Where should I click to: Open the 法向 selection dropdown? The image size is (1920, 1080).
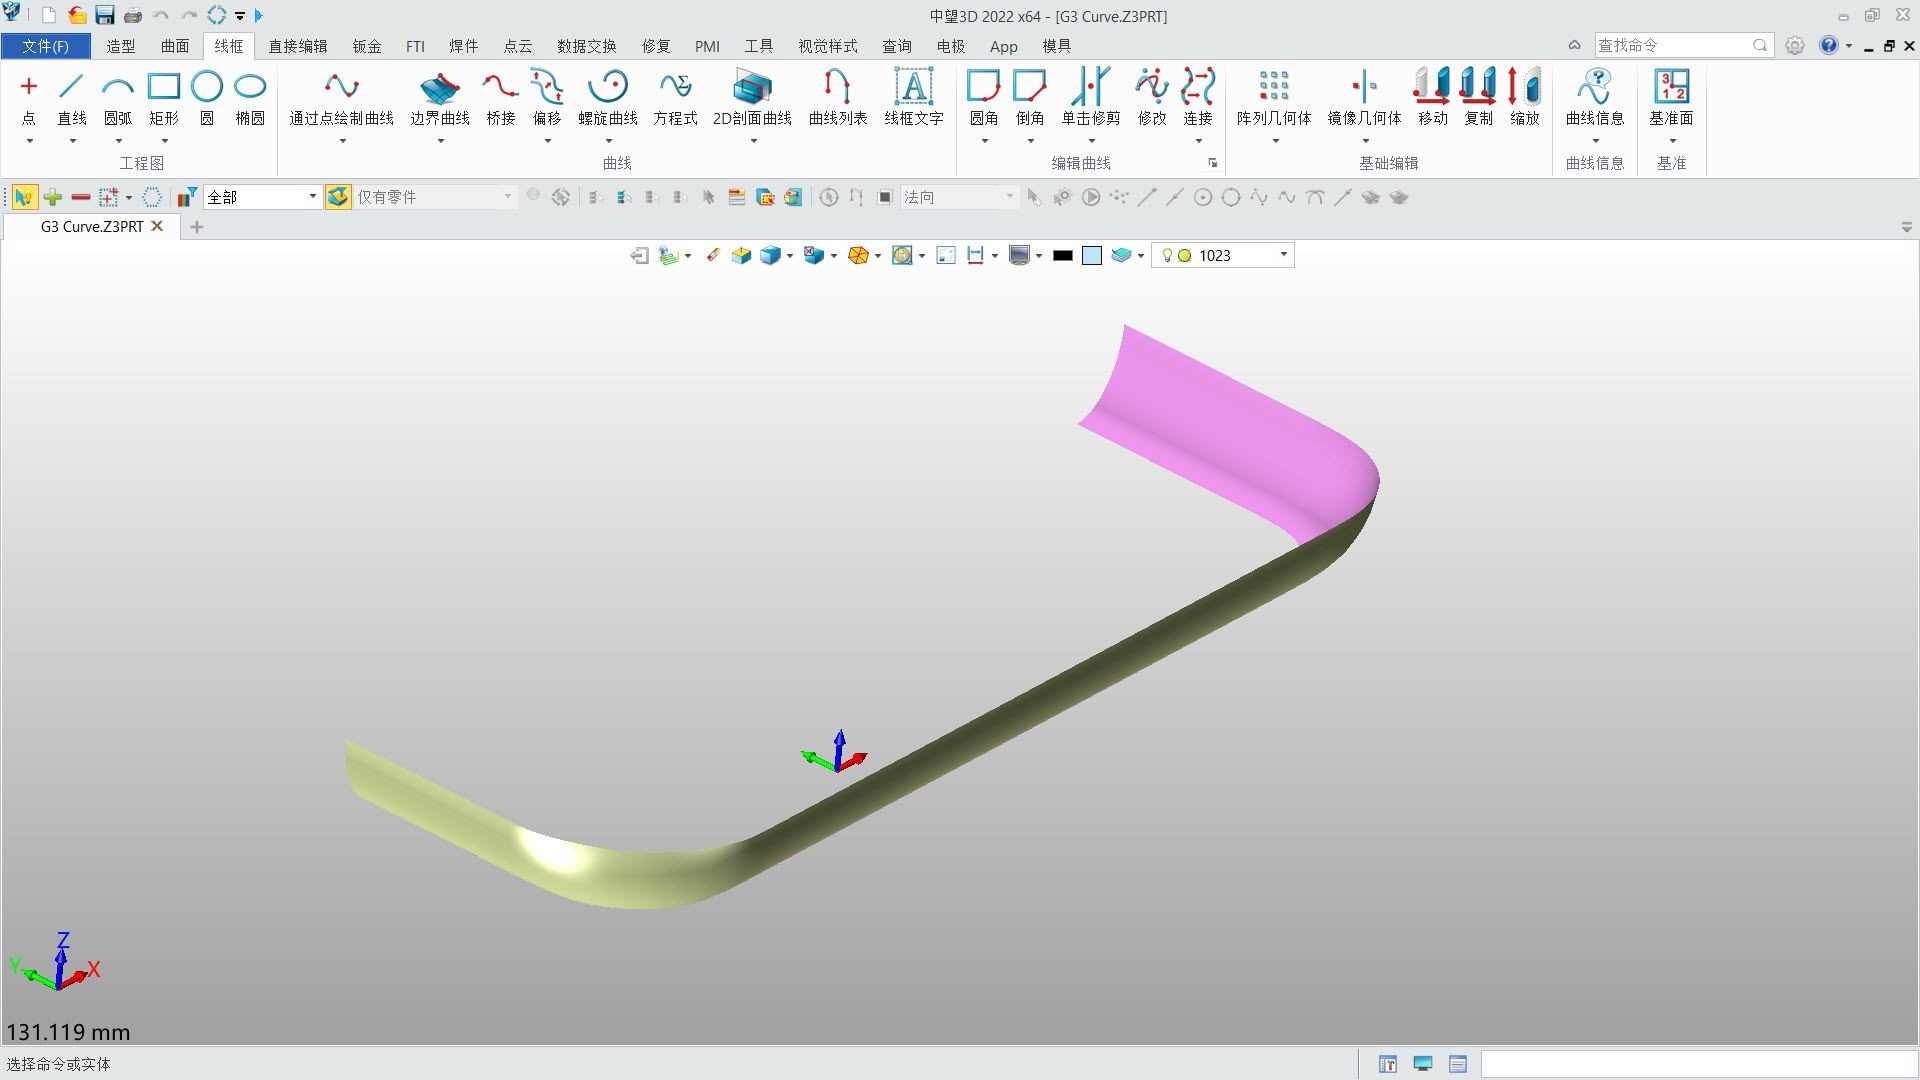click(x=1008, y=196)
